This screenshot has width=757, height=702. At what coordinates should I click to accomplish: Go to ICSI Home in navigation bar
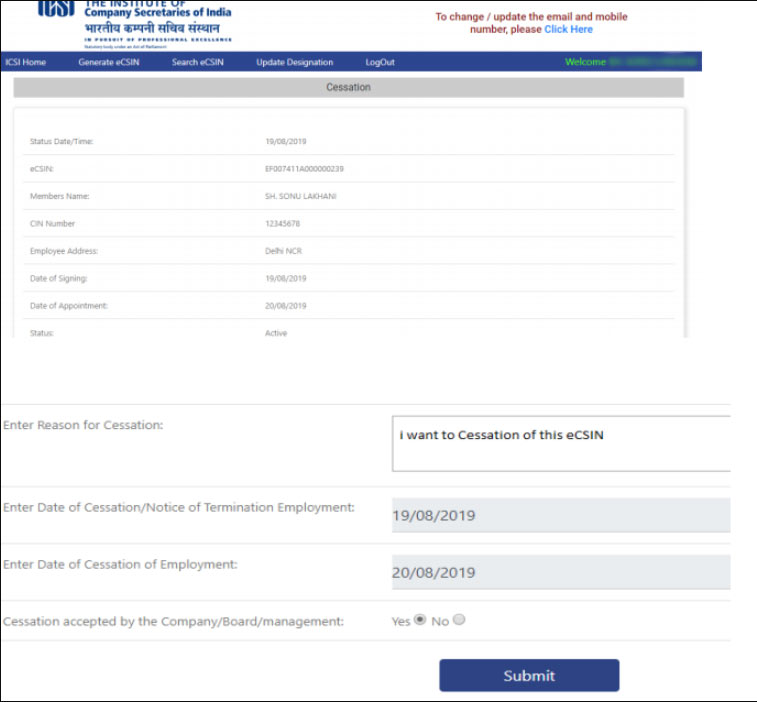tap(26, 62)
